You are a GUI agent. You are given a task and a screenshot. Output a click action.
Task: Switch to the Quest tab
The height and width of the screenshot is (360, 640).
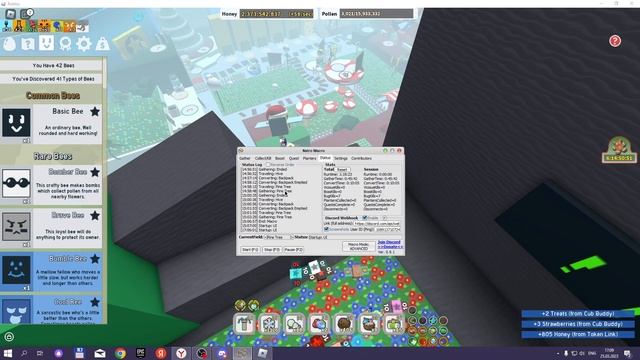tap(294, 158)
